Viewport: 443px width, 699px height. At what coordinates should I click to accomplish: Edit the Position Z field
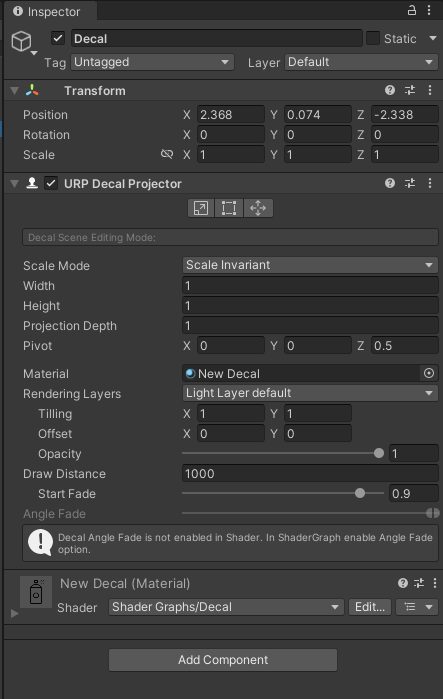[x=405, y=115]
